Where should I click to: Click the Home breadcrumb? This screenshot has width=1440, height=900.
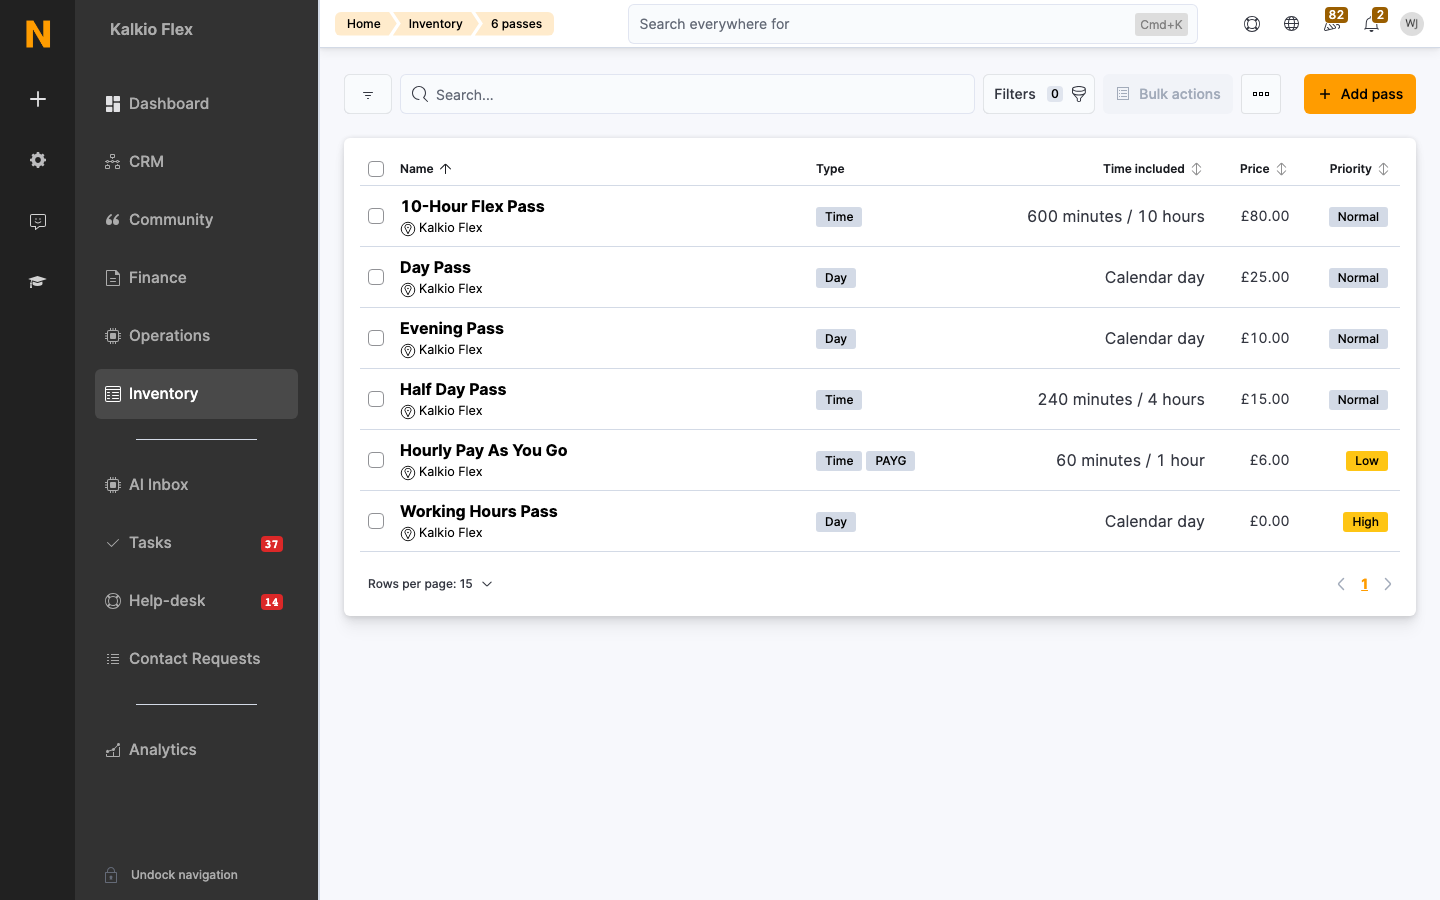(x=364, y=24)
